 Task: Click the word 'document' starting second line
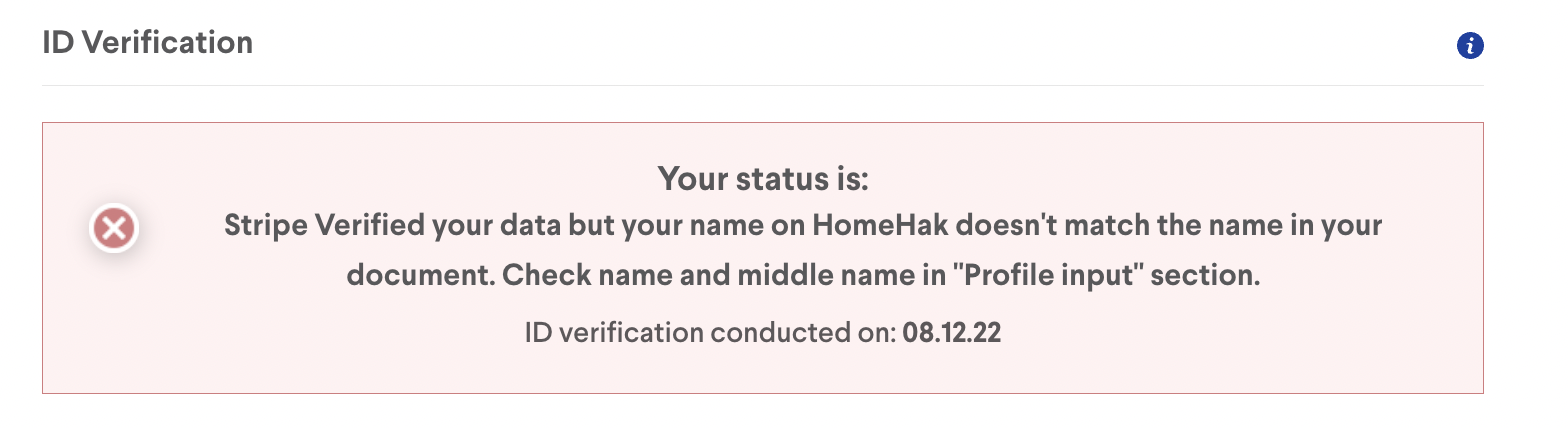coord(417,276)
